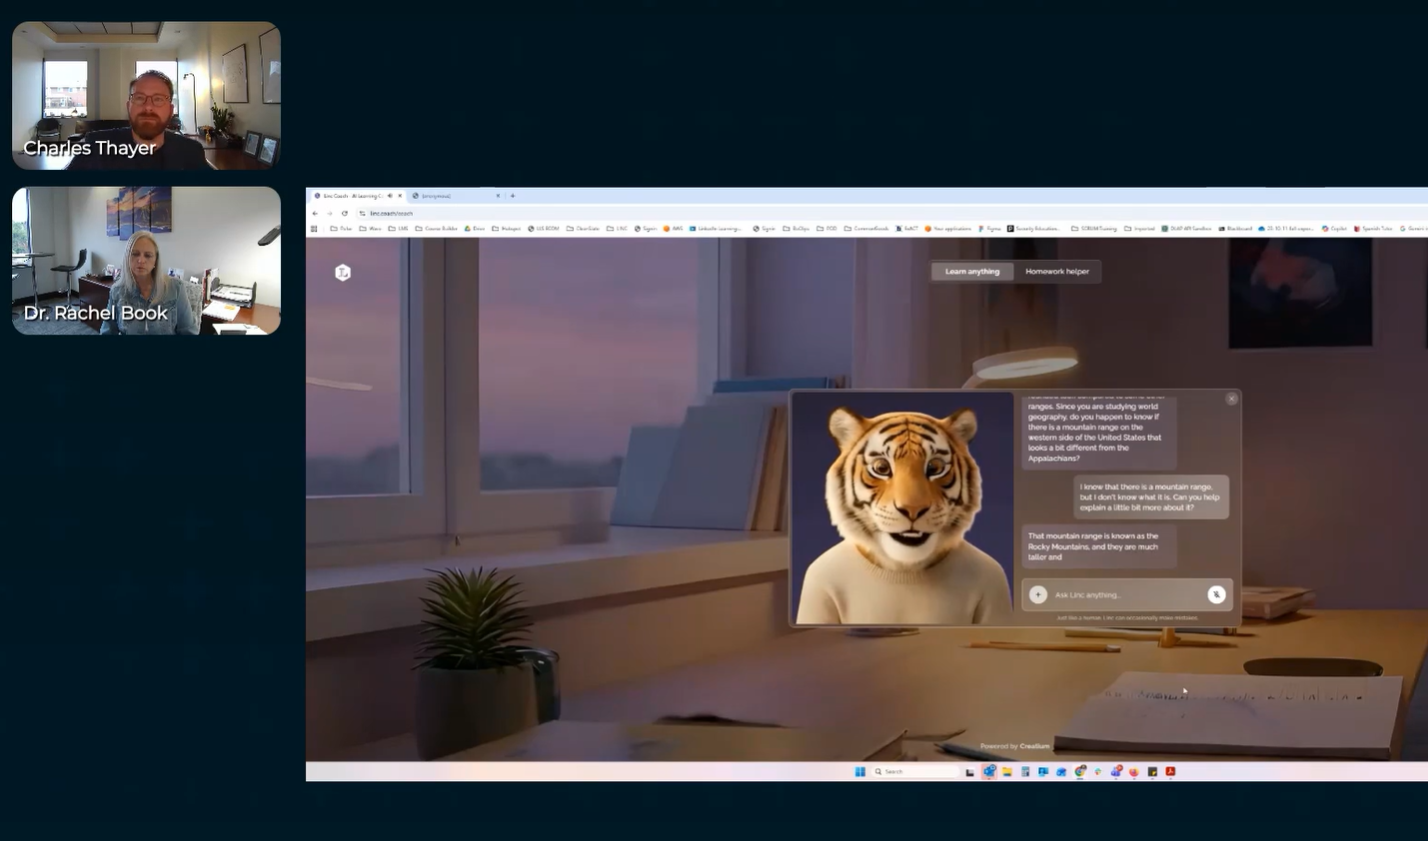Open the SCRUM Training bookmark folder
Screen dimensions: 1428x841
1094,229
